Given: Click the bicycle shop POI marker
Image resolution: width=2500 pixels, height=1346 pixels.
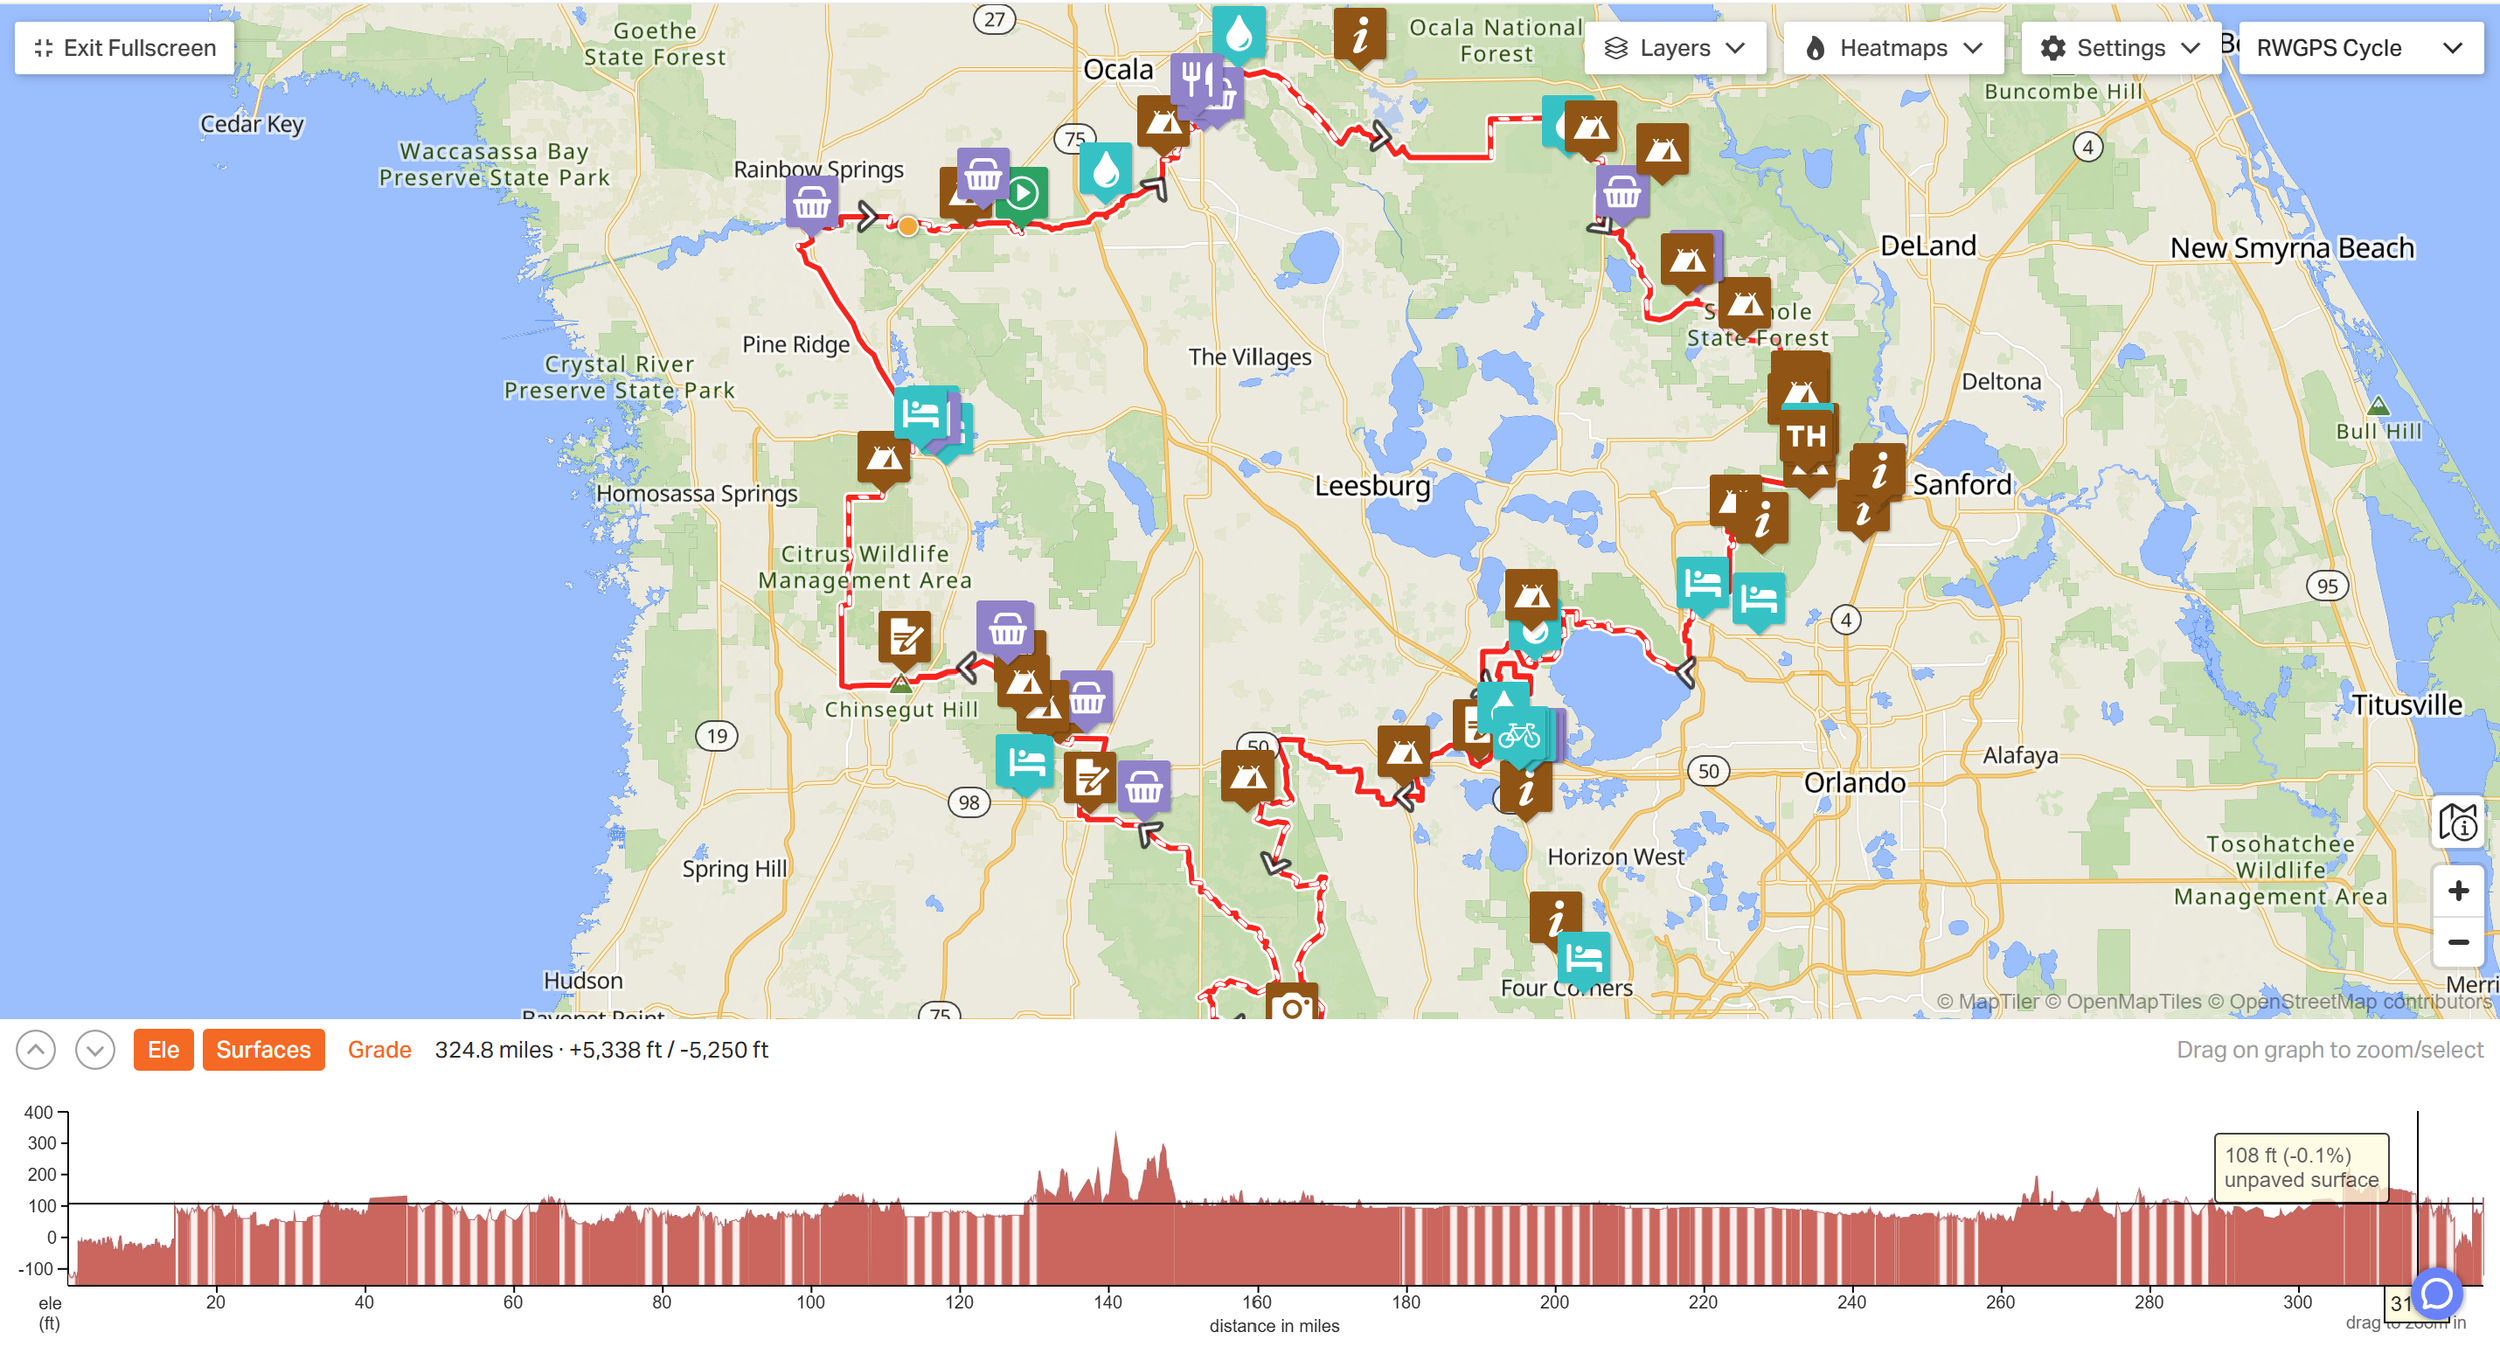Looking at the screenshot, I should click(x=1518, y=737).
